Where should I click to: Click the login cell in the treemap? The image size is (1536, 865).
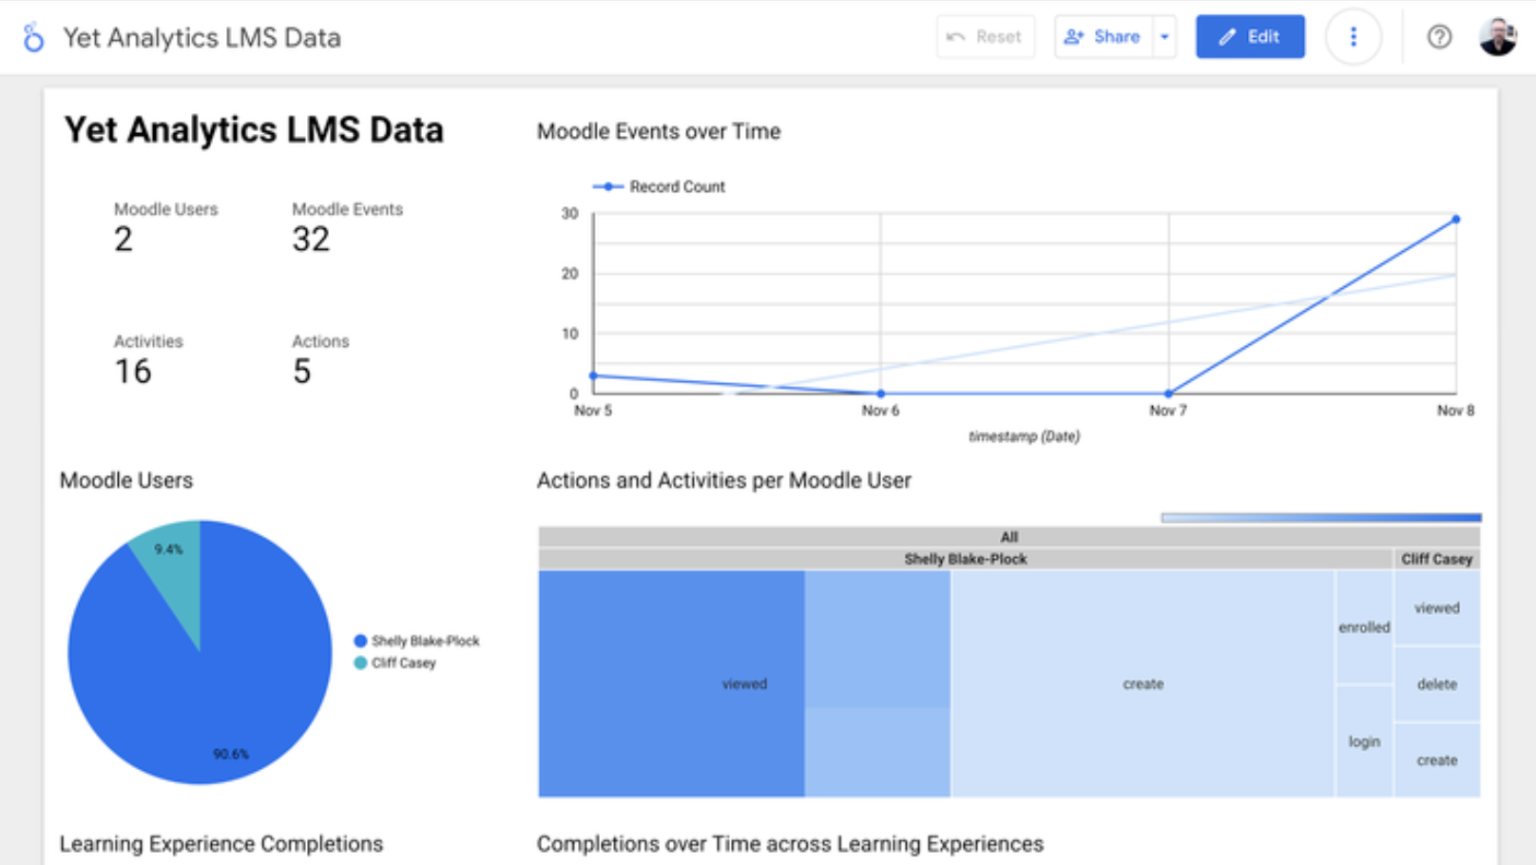(1364, 741)
